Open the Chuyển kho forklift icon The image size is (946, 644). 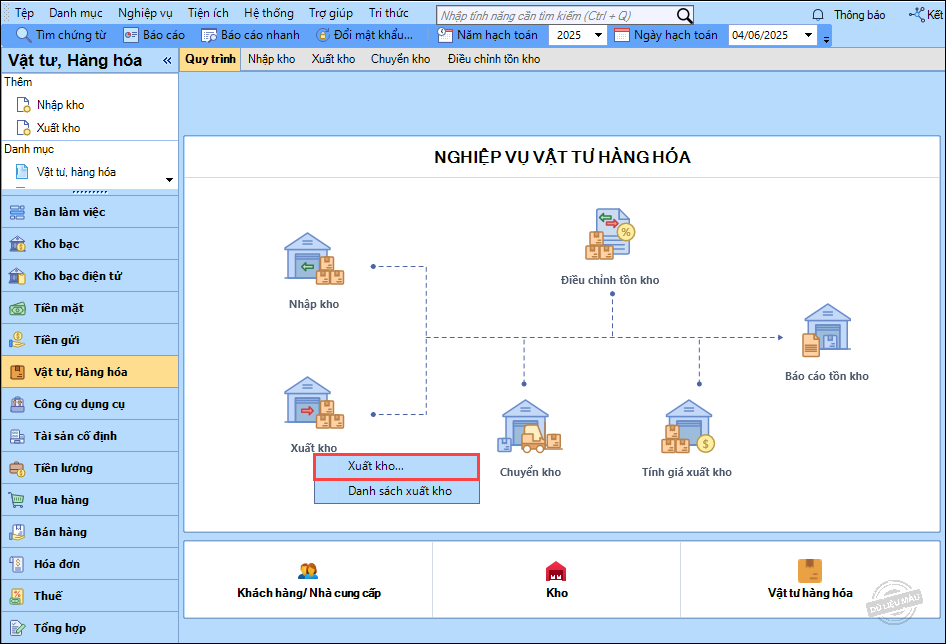(x=530, y=426)
